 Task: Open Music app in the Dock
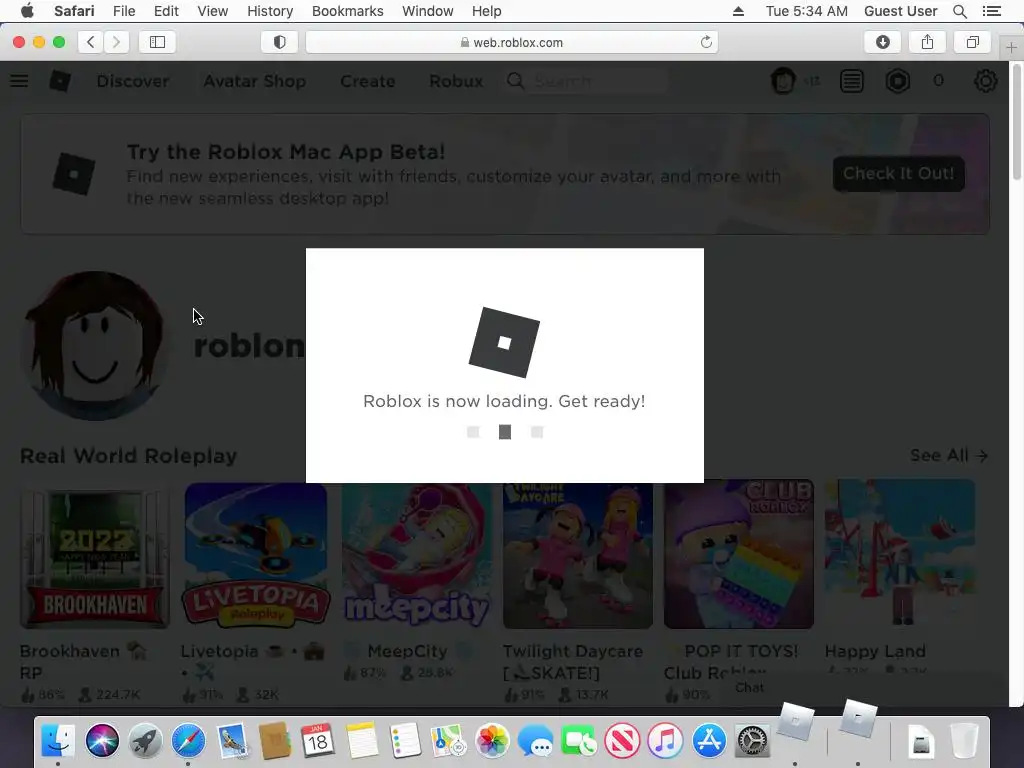(x=665, y=741)
